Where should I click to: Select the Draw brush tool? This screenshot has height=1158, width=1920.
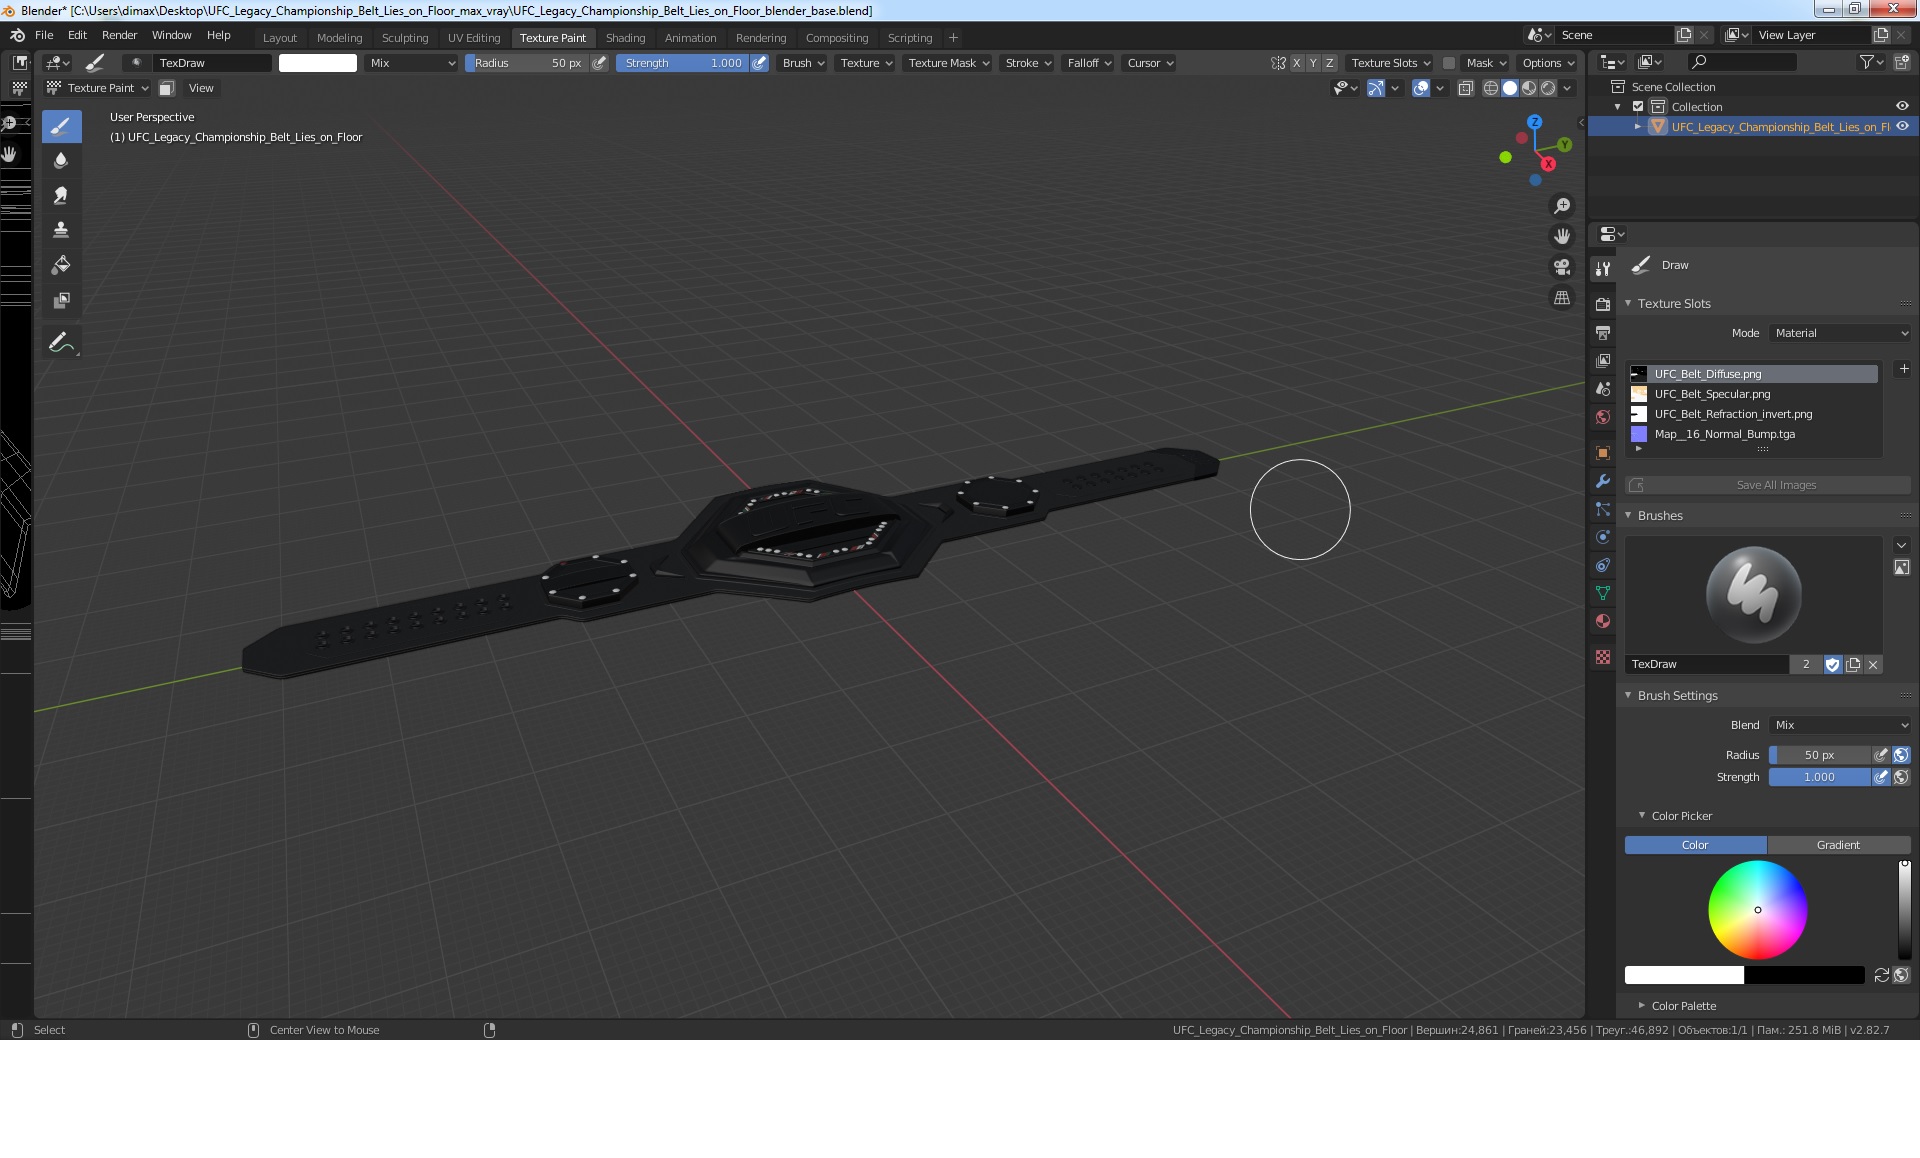(61, 126)
